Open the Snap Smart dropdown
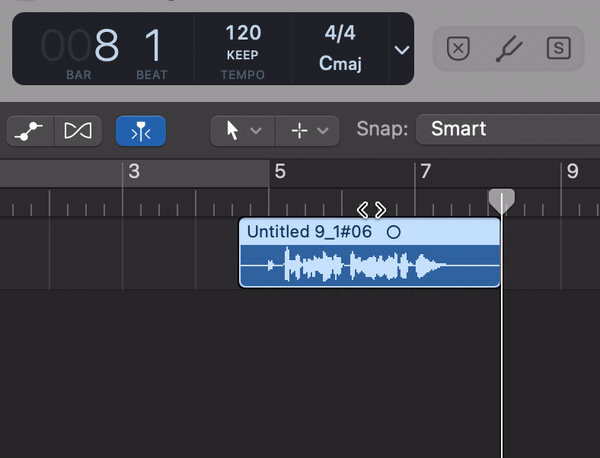 coord(508,129)
